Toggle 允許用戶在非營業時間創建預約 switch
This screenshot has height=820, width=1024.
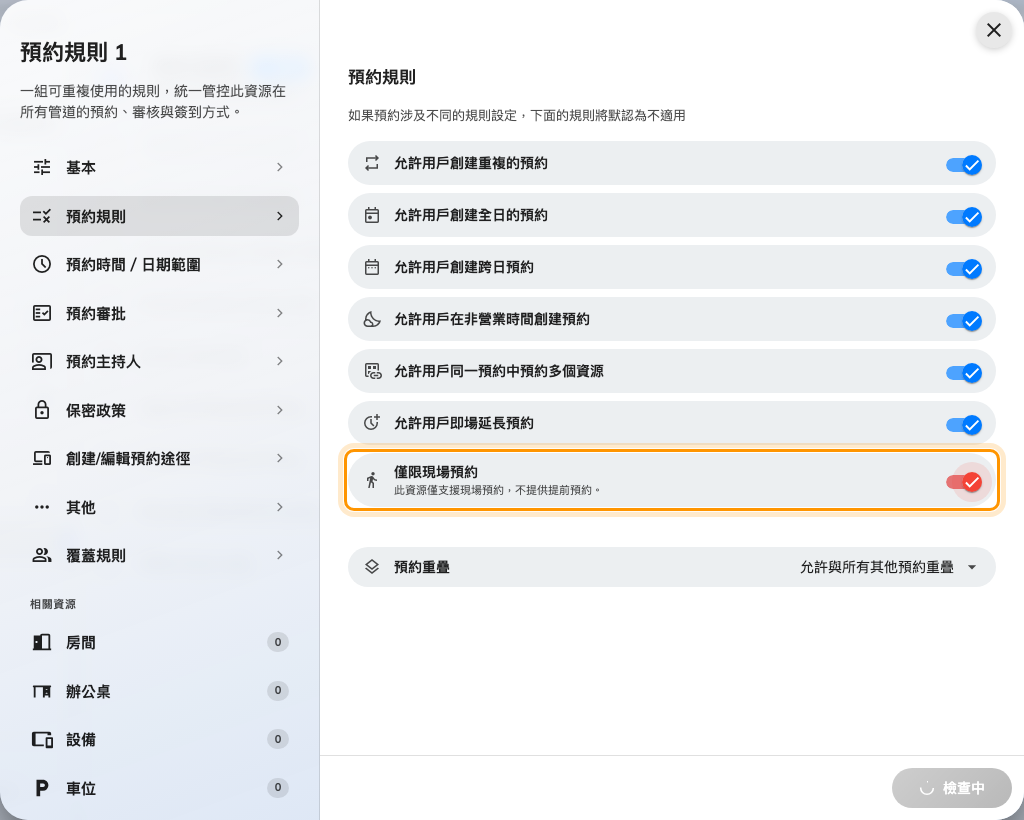point(964,321)
